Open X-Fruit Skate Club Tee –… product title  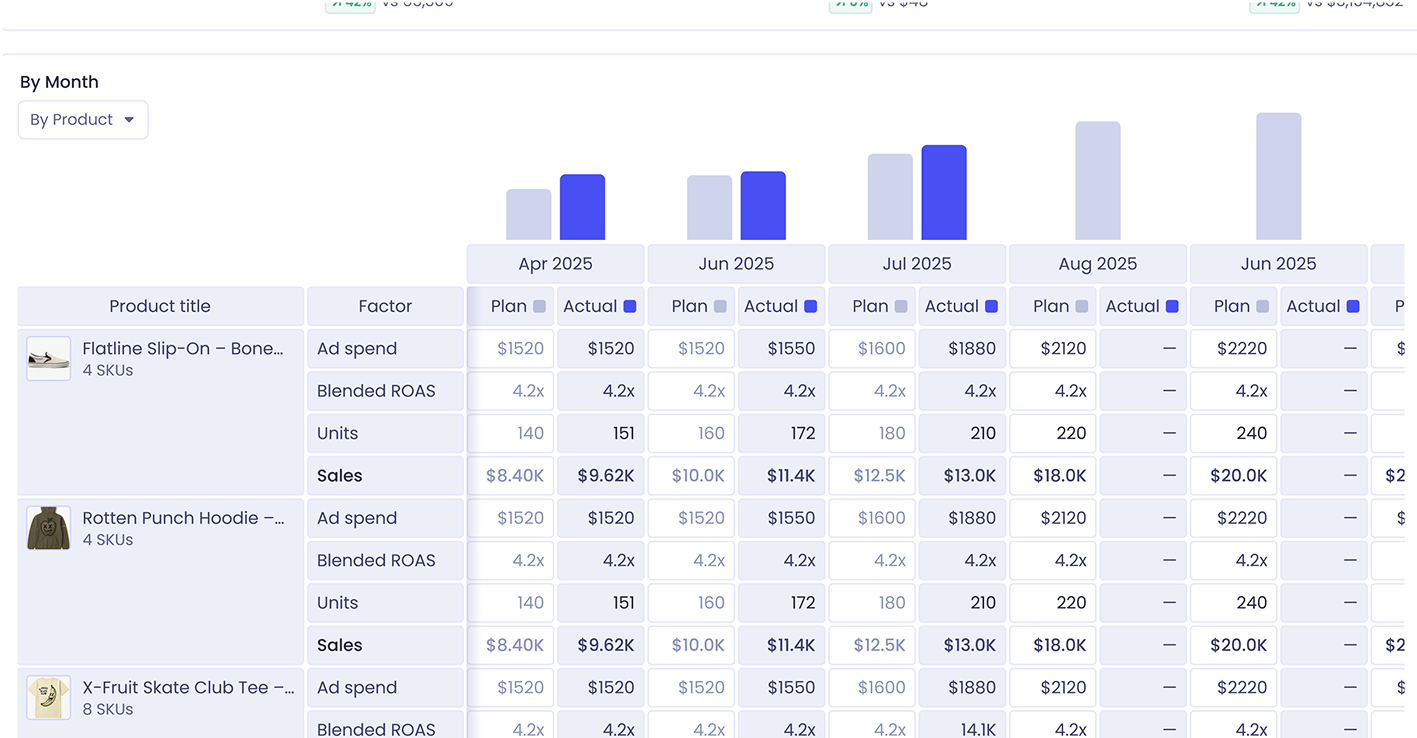tap(189, 688)
